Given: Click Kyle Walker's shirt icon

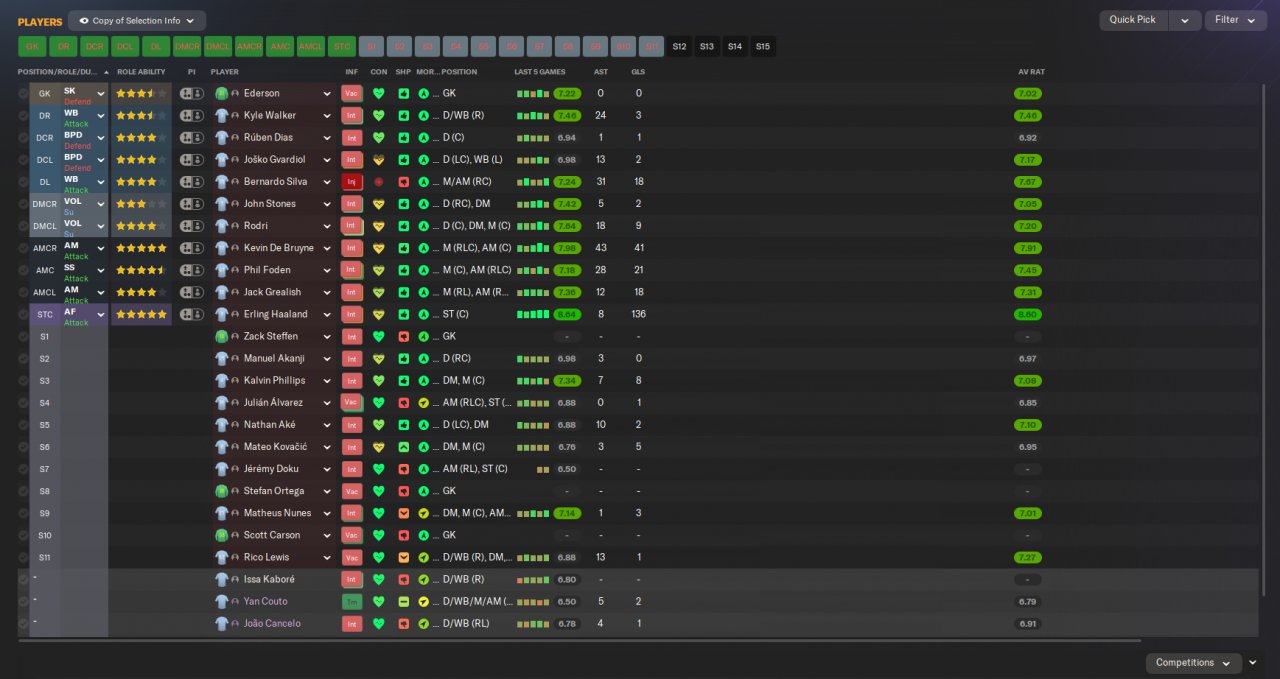Looking at the screenshot, I should [x=222, y=115].
